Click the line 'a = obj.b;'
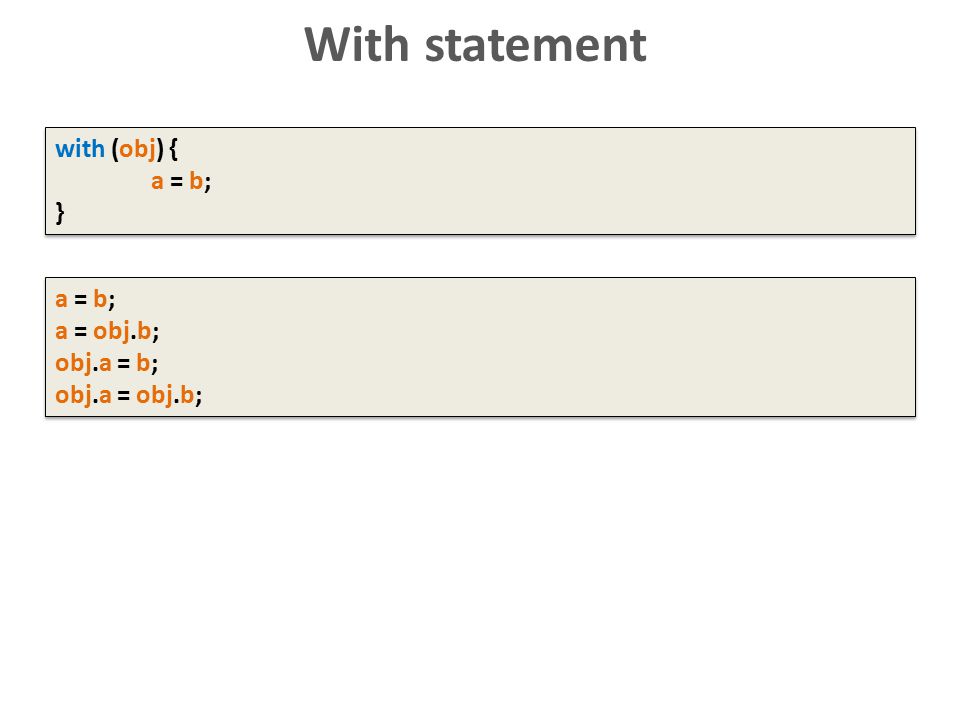This screenshot has width=960, height=720. point(107,332)
